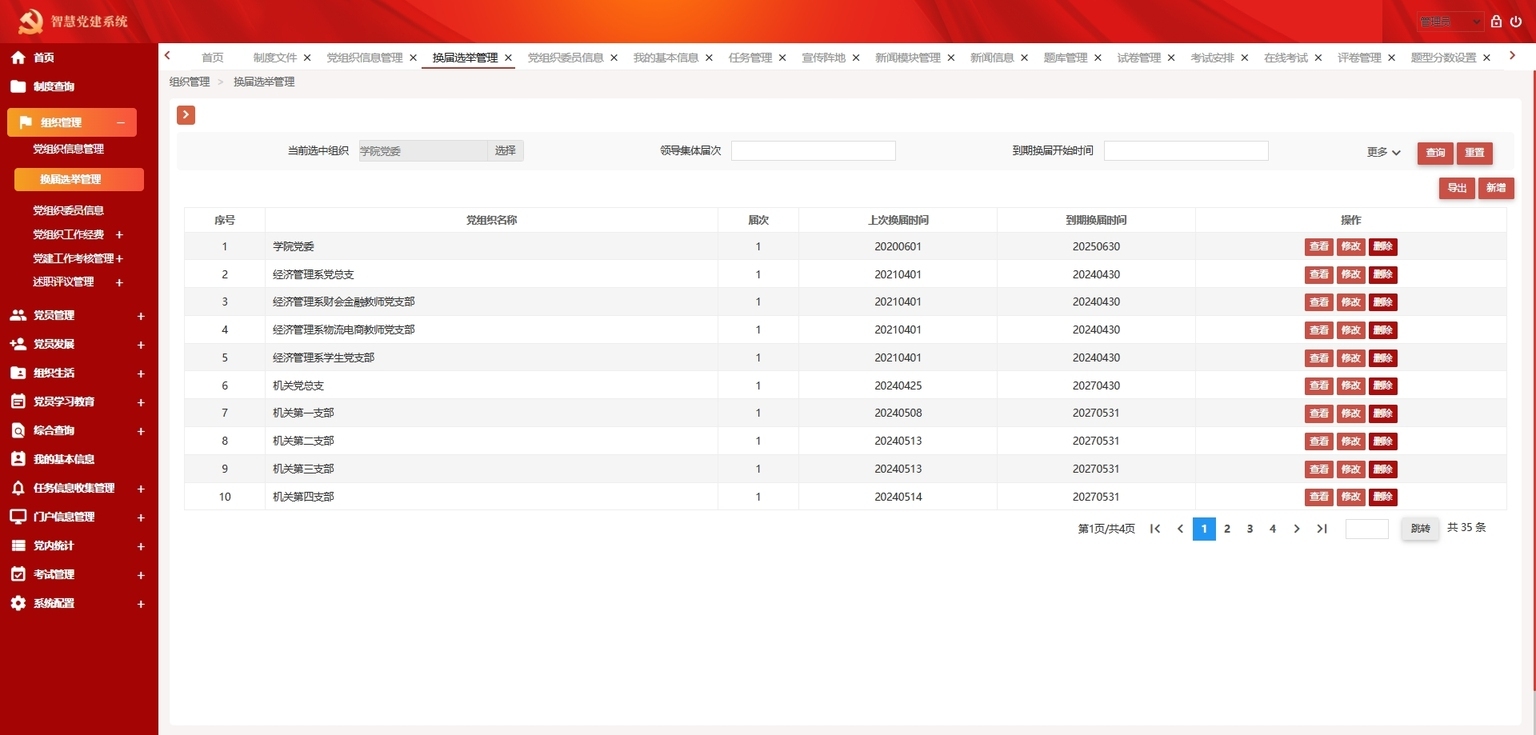Click the list icon for 党内统计
This screenshot has height=735, width=1536.
point(18,546)
